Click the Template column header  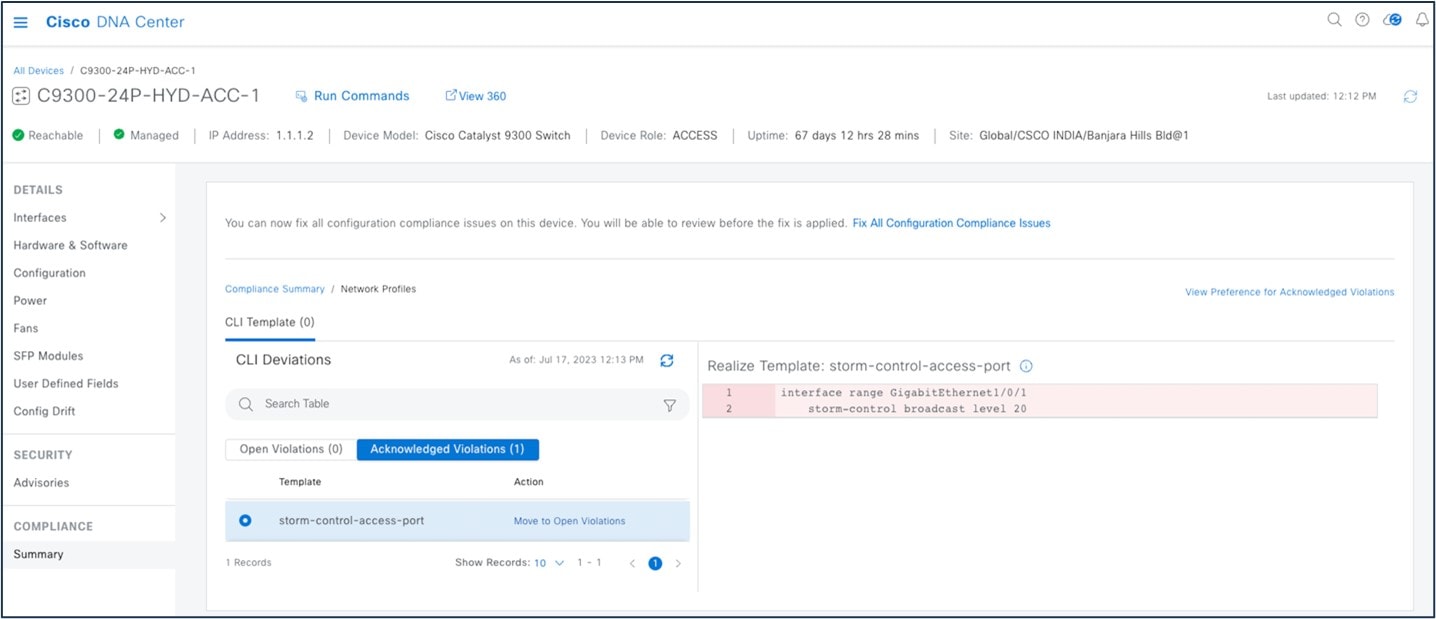coord(300,482)
